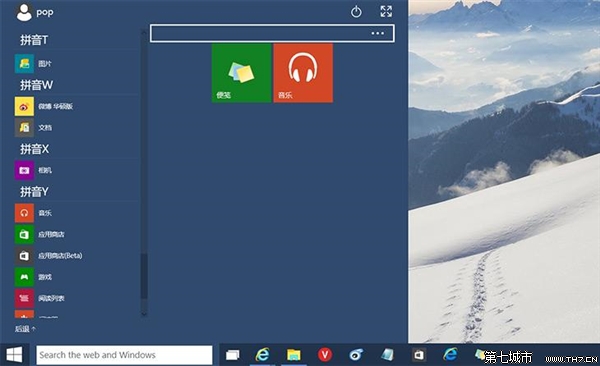Open the blue eye-logo taskbar app

click(356, 355)
